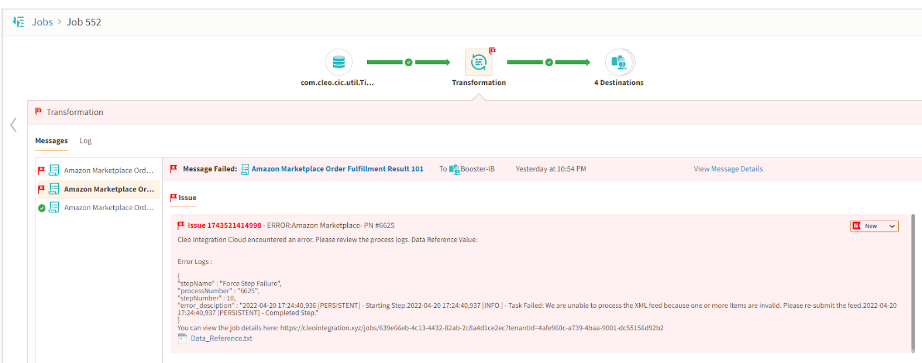
Task: Switch to the Messages tab
Action: 51,141
